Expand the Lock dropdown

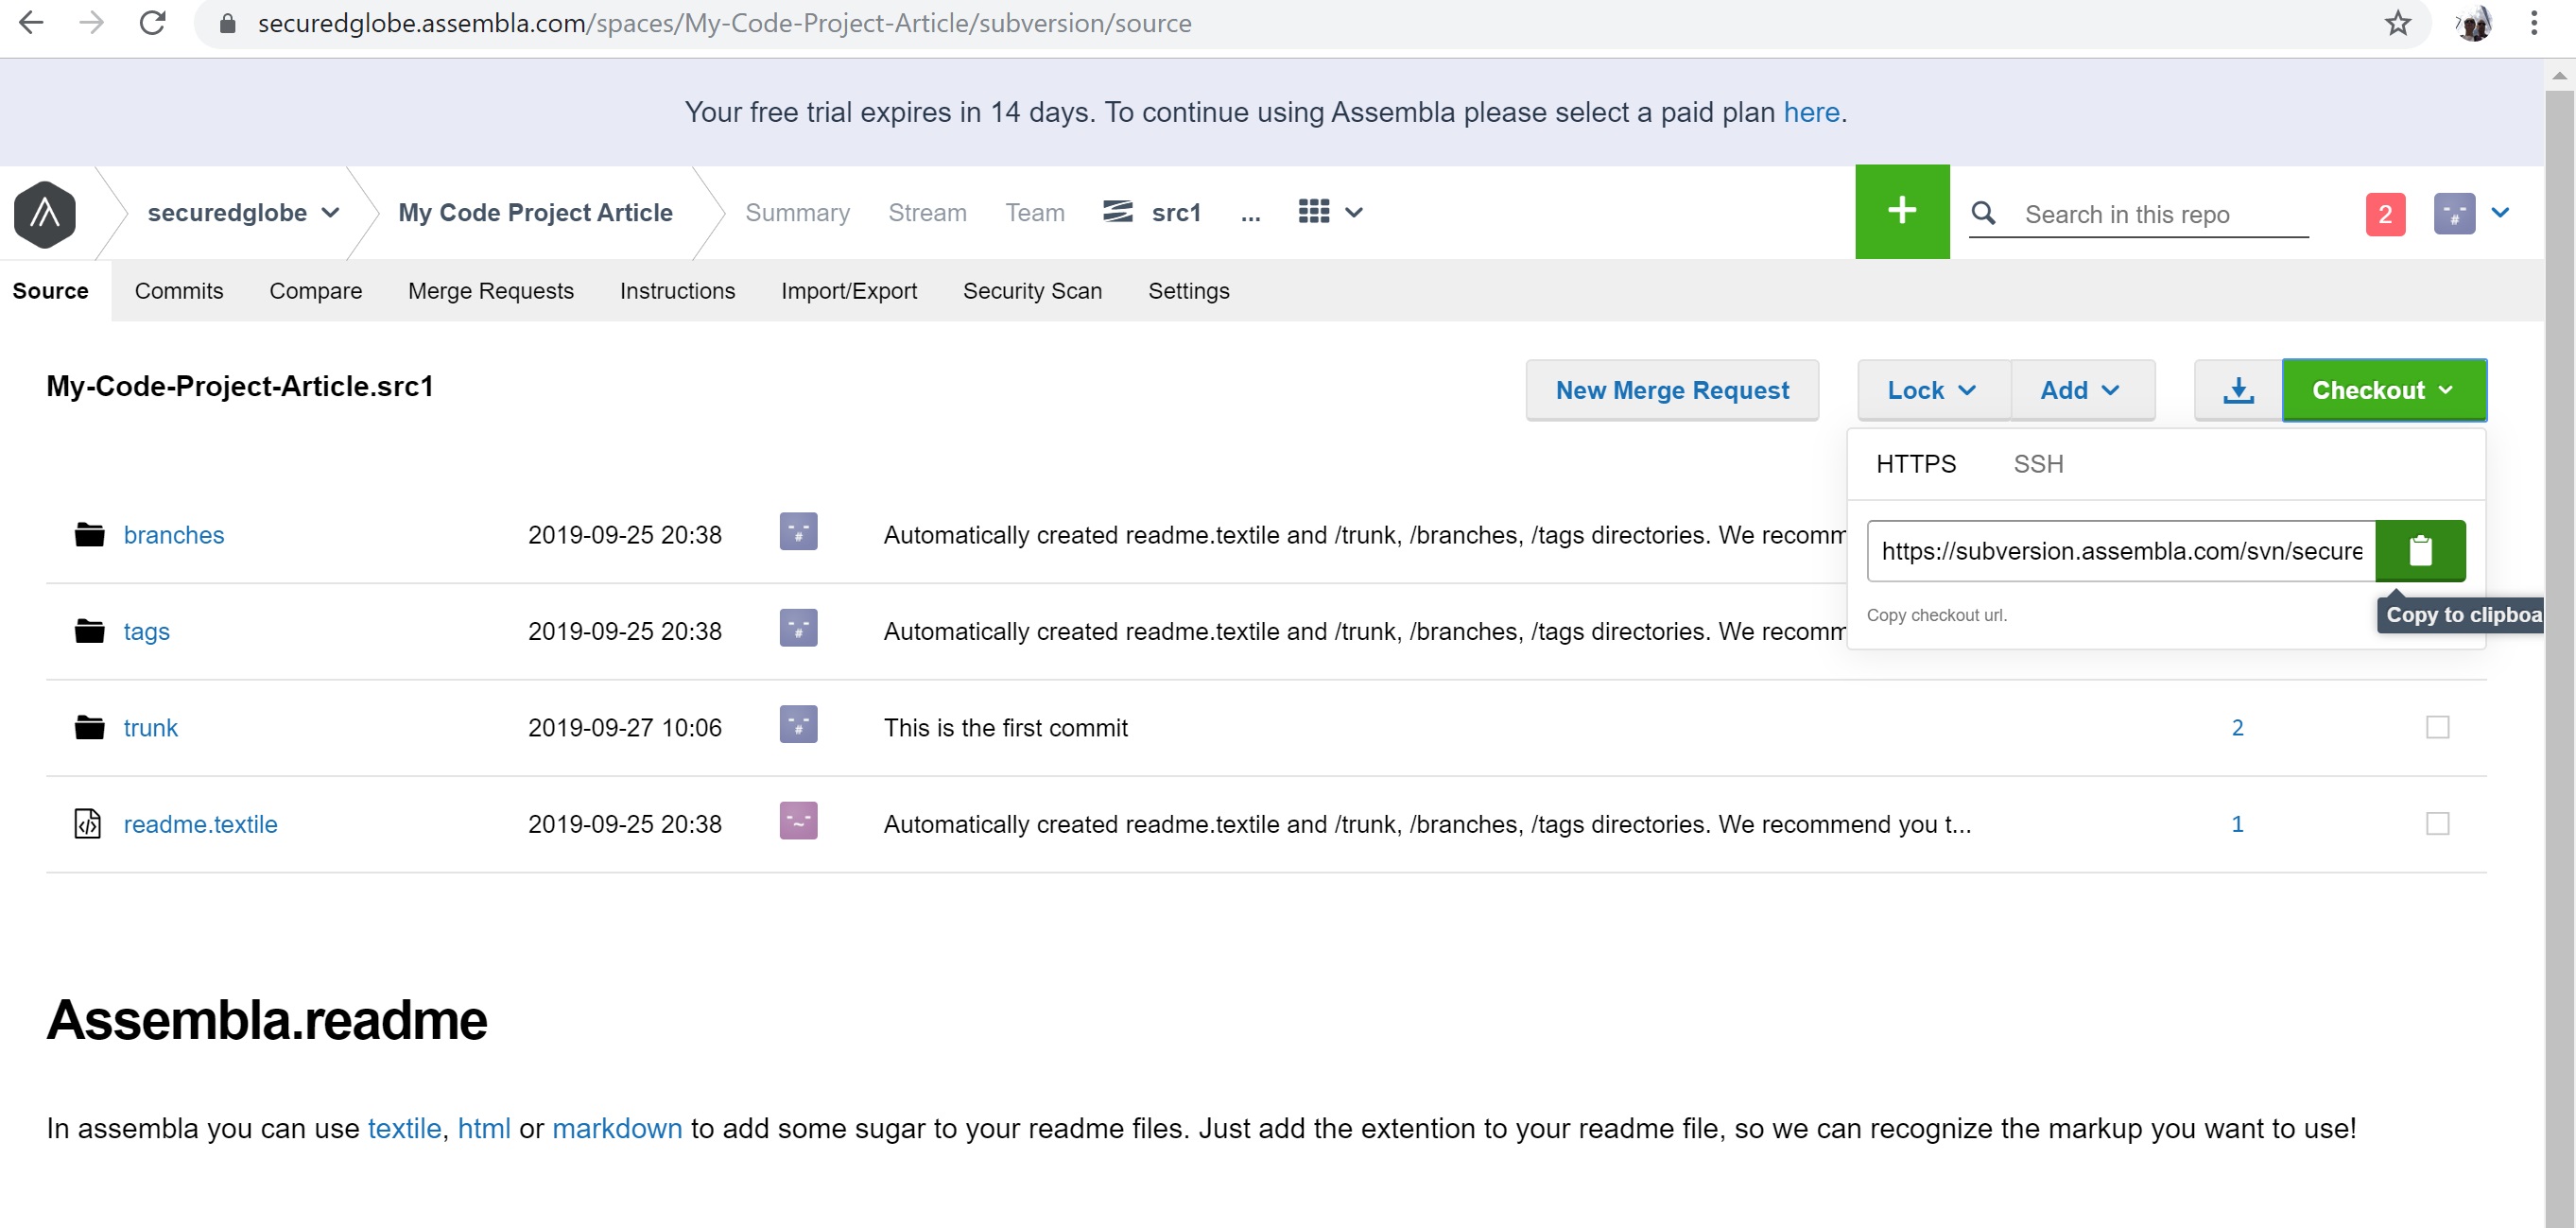(1933, 390)
